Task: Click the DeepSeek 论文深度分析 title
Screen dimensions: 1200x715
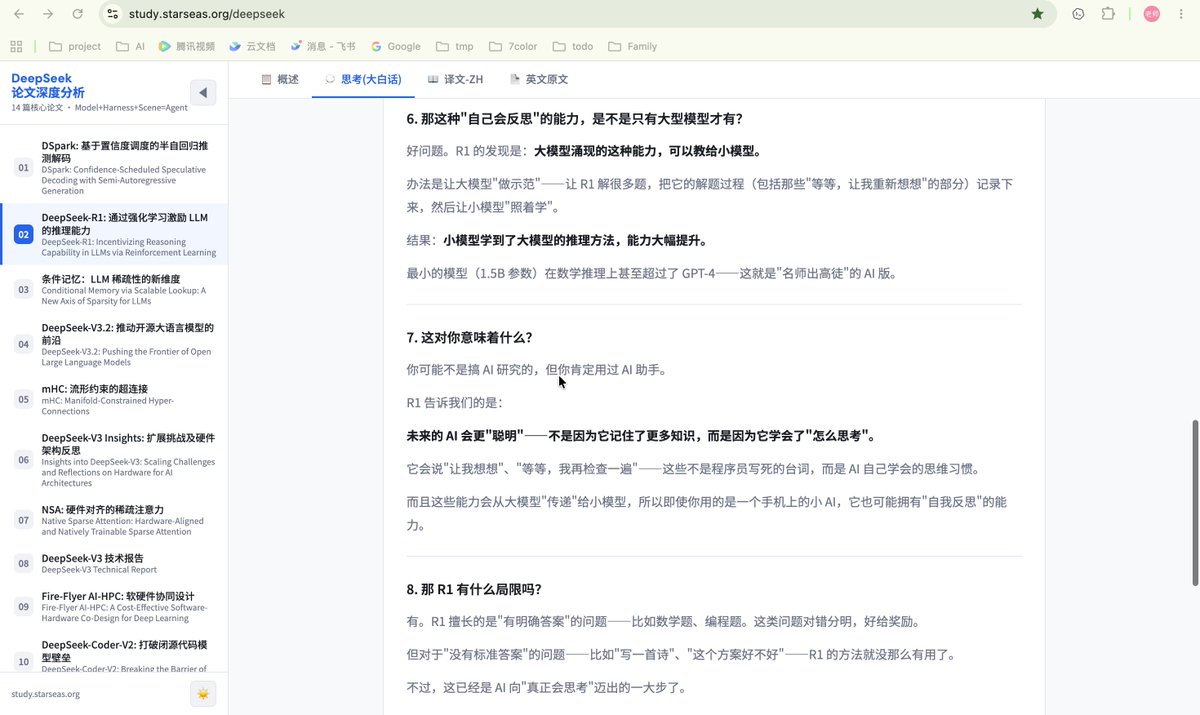Action: tap(48, 85)
